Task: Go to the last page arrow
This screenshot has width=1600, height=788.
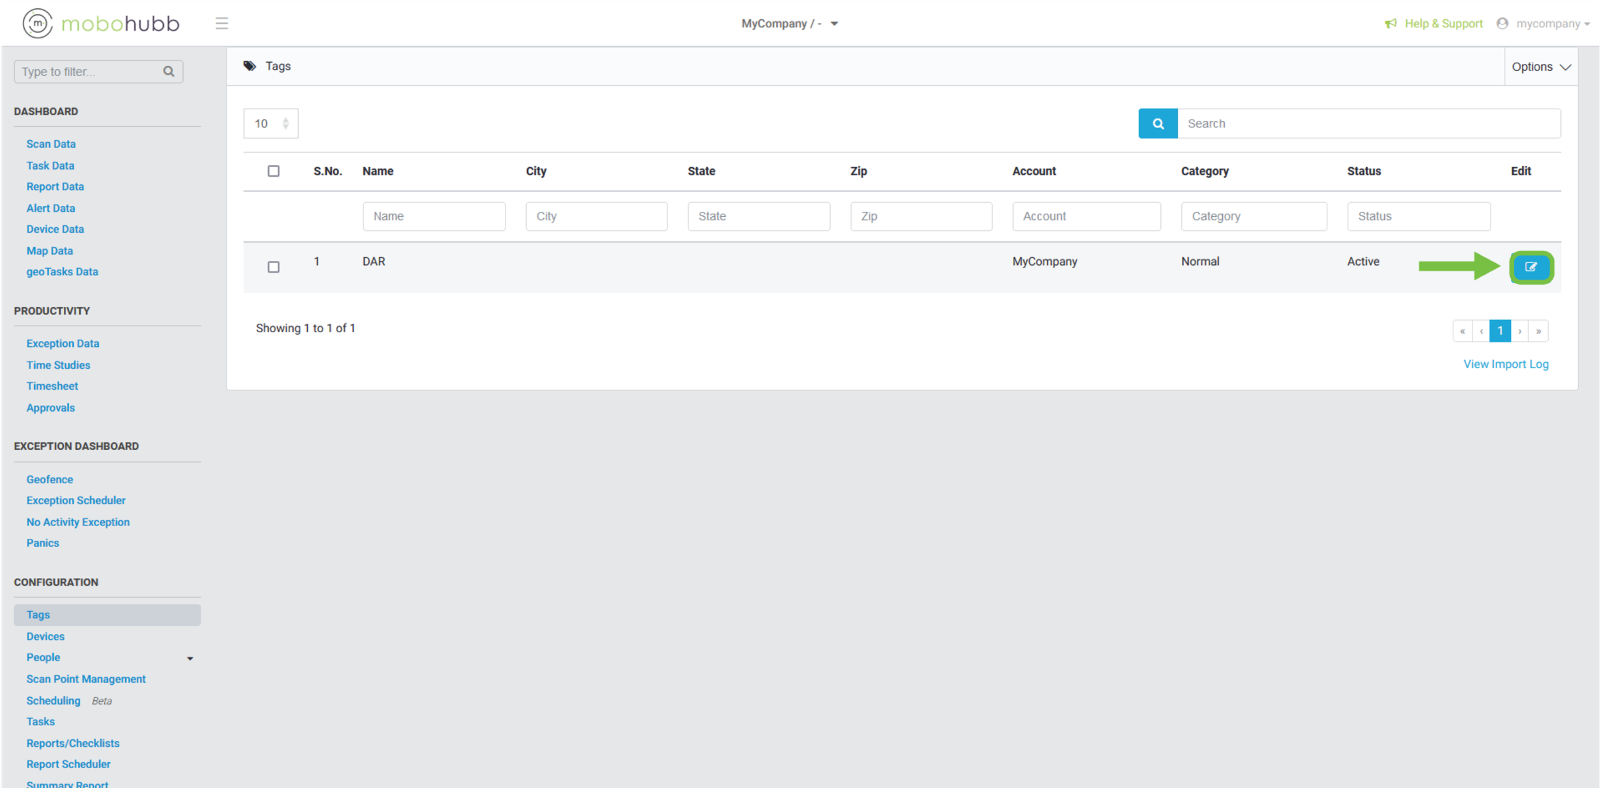Action: (1539, 331)
